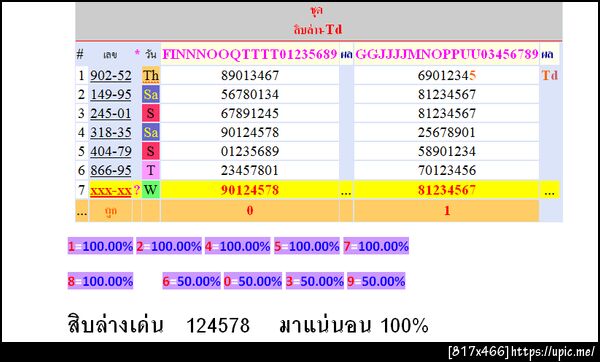Open the 149-95 number link

pos(111,95)
